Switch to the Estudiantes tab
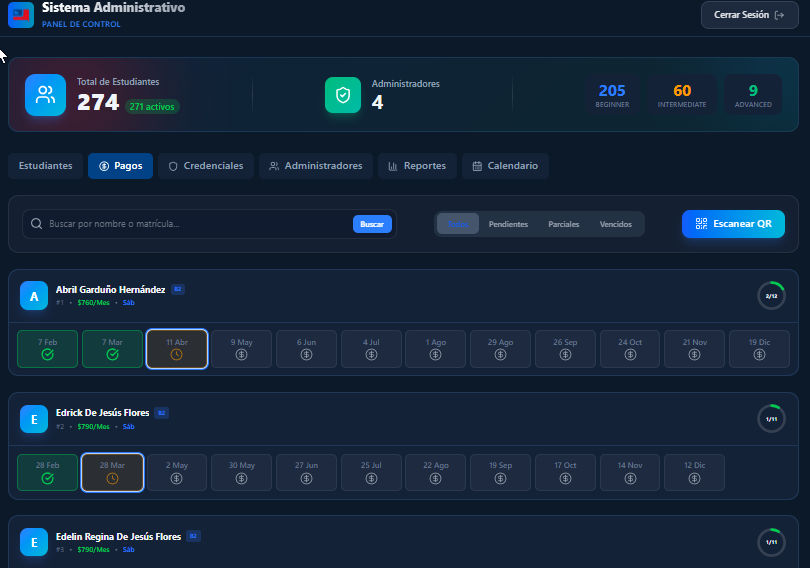 [45, 166]
